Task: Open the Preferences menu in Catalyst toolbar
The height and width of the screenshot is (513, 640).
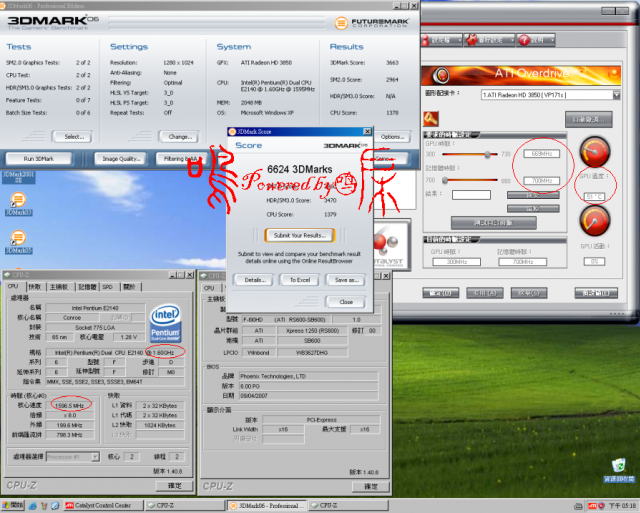Action: pyautogui.click(x=490, y=40)
